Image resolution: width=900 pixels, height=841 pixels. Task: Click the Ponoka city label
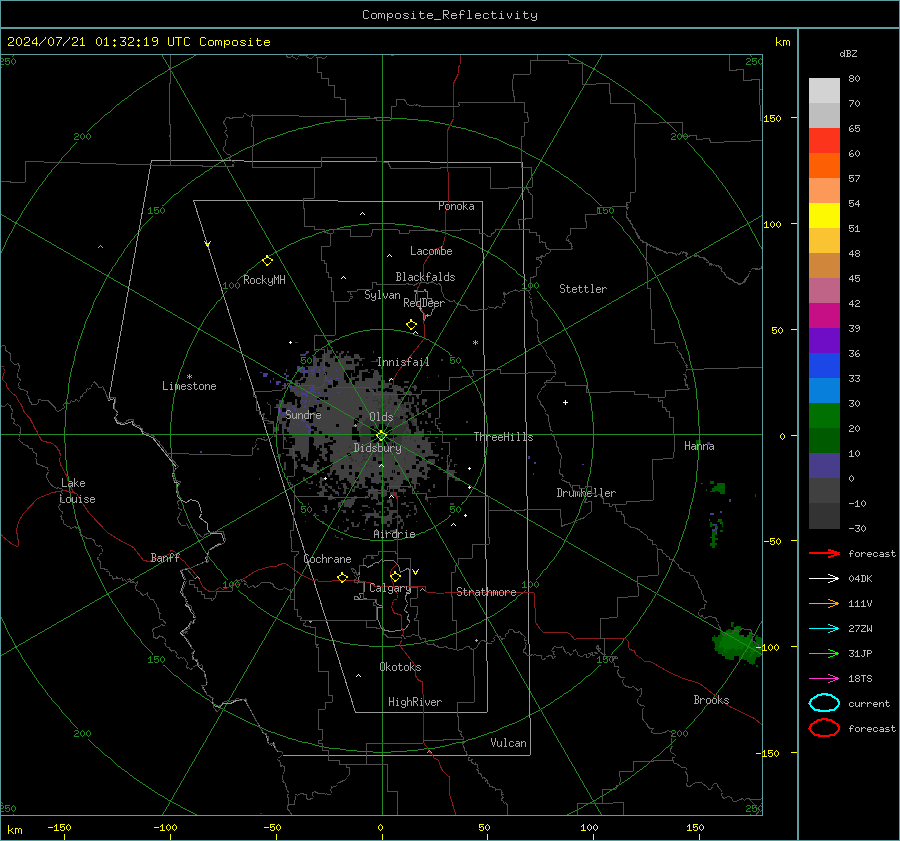click(456, 206)
